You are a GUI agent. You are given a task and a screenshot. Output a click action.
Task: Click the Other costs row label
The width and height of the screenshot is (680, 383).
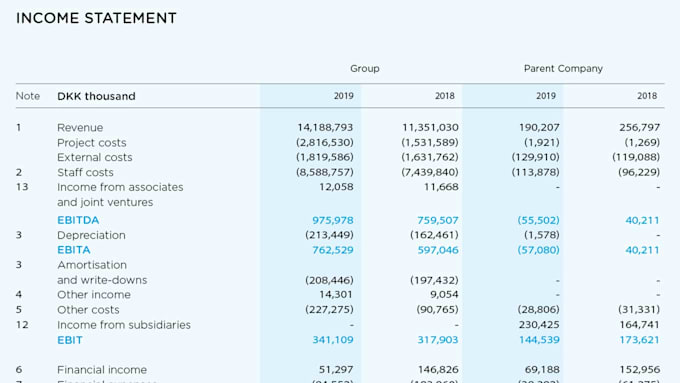coord(88,310)
